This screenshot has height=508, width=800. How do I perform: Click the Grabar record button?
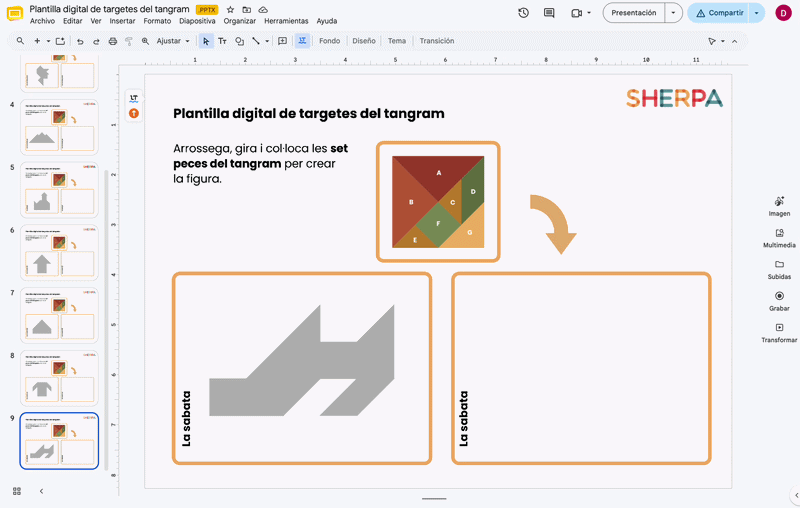click(779, 301)
